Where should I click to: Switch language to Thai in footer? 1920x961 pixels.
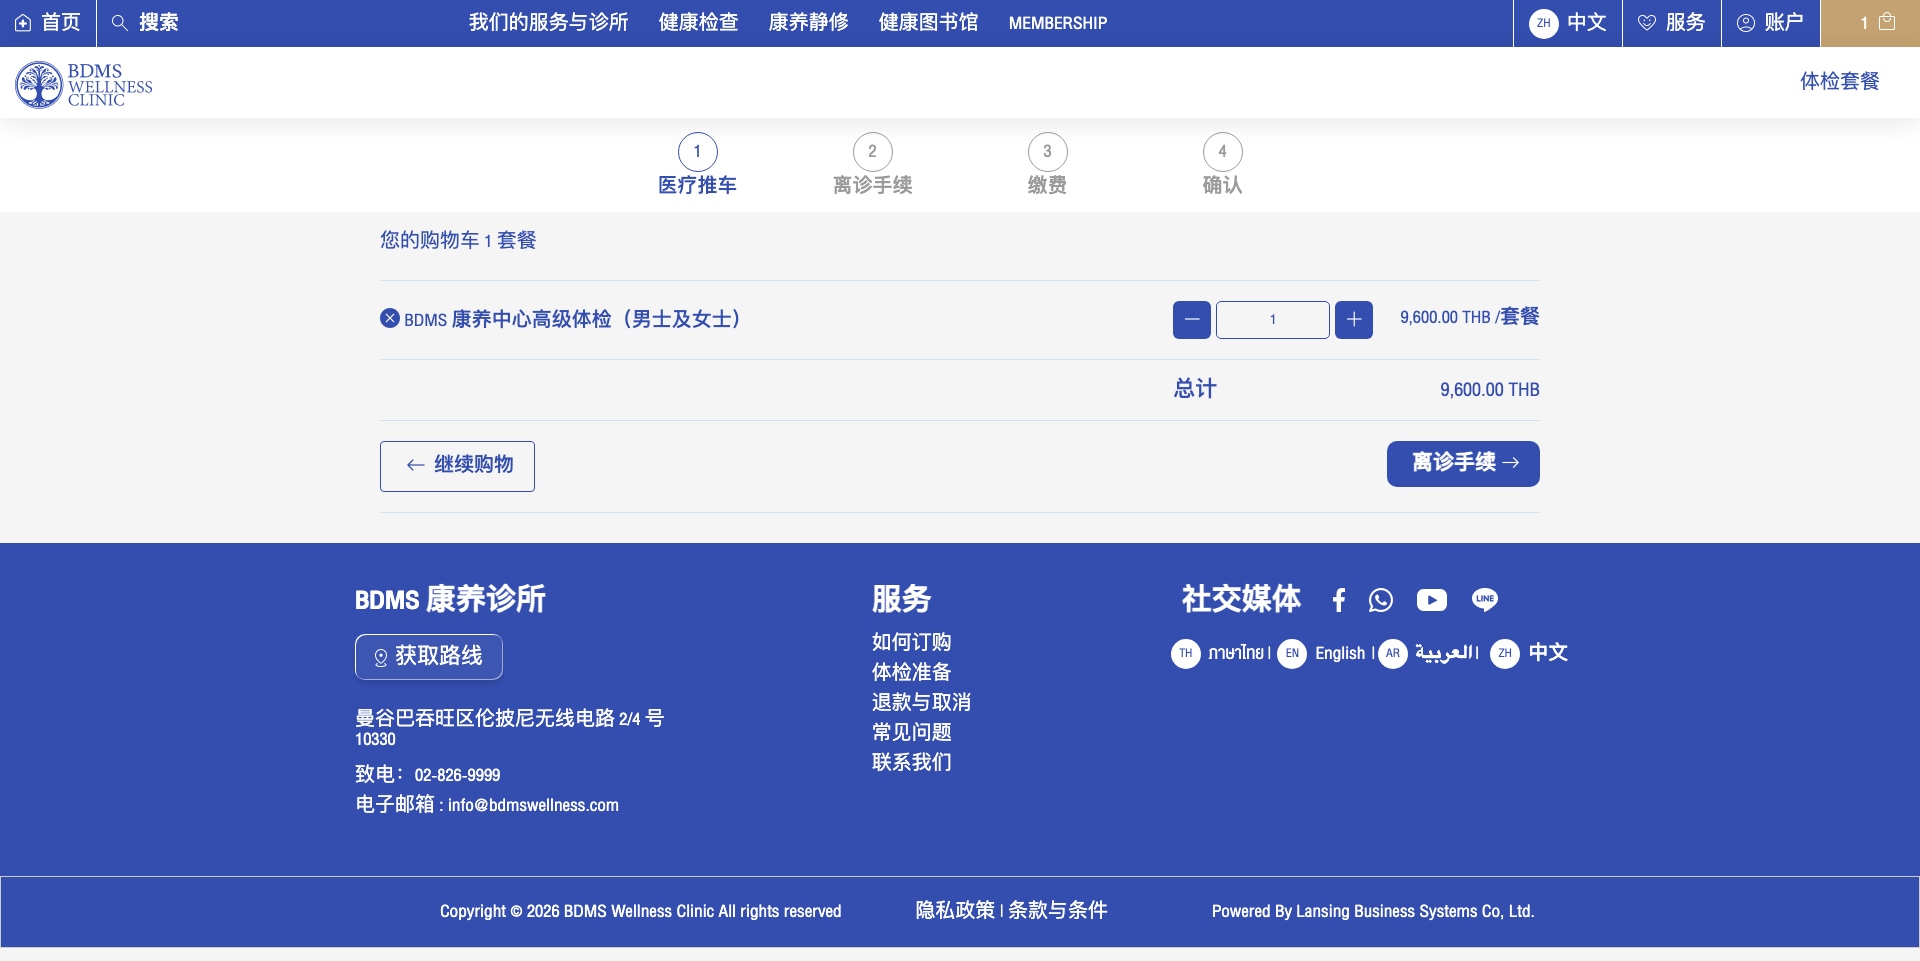[x=1218, y=653]
